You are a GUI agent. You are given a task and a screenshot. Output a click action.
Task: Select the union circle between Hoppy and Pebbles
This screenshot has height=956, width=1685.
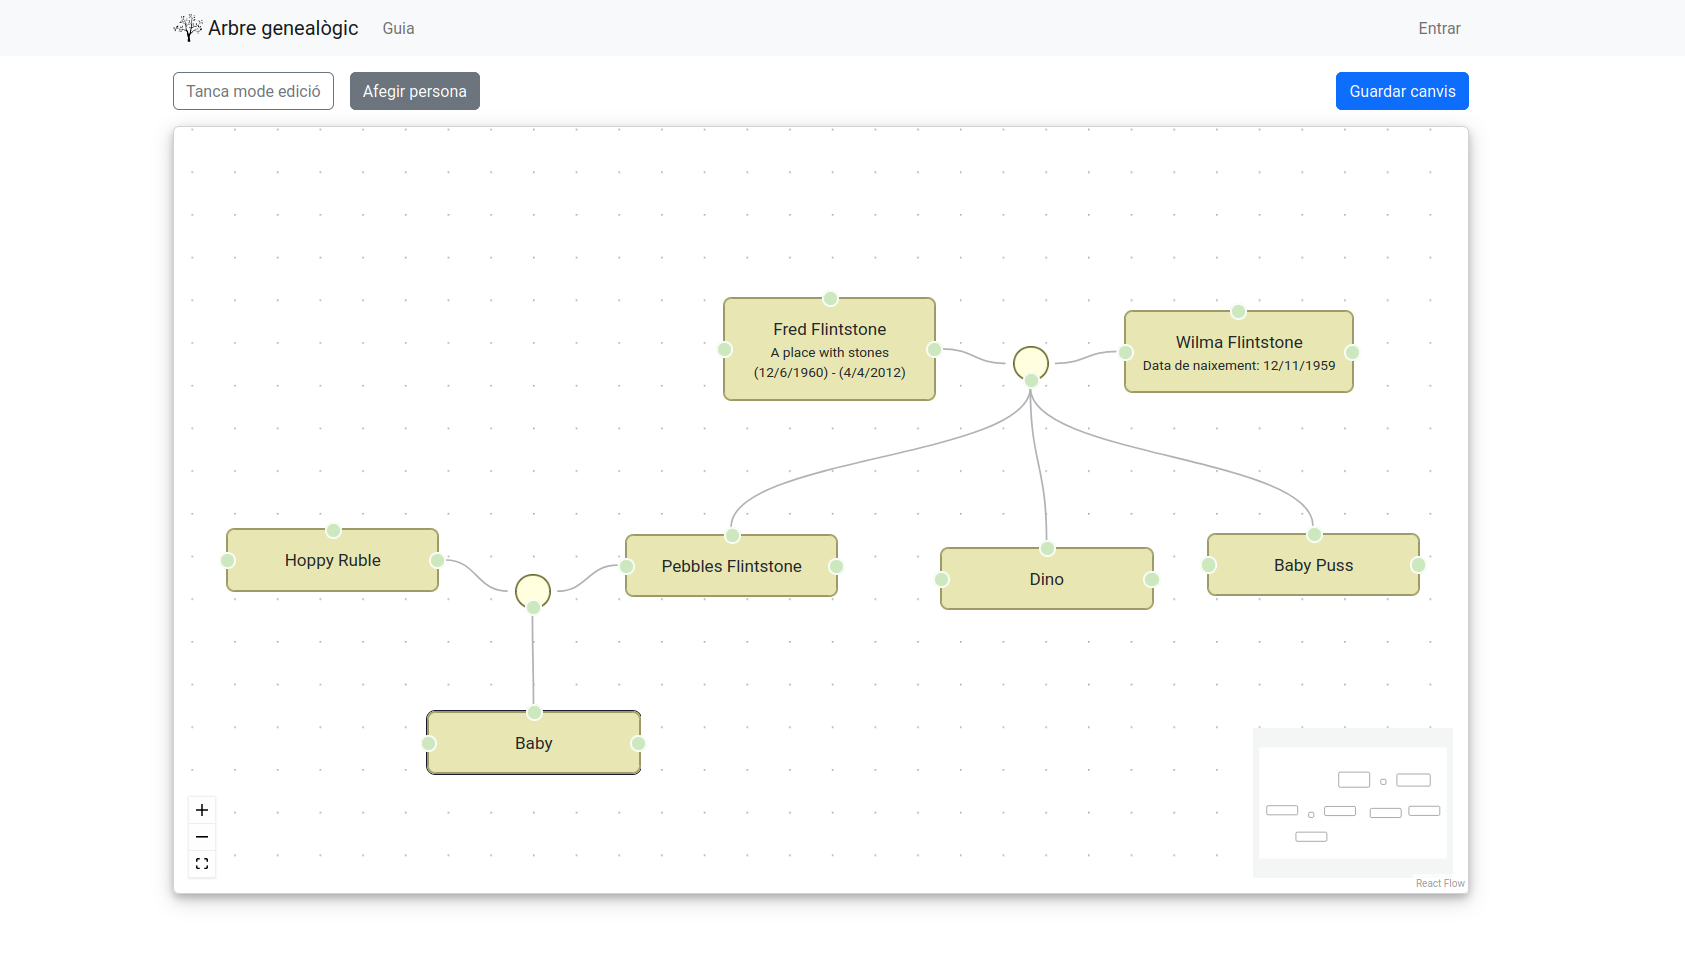(532, 591)
